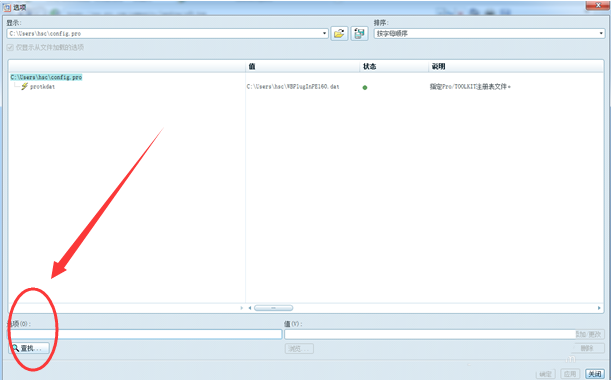Click the right scroll arrow of the options pane
Viewport: 611px width, 380px height.
[242, 308]
